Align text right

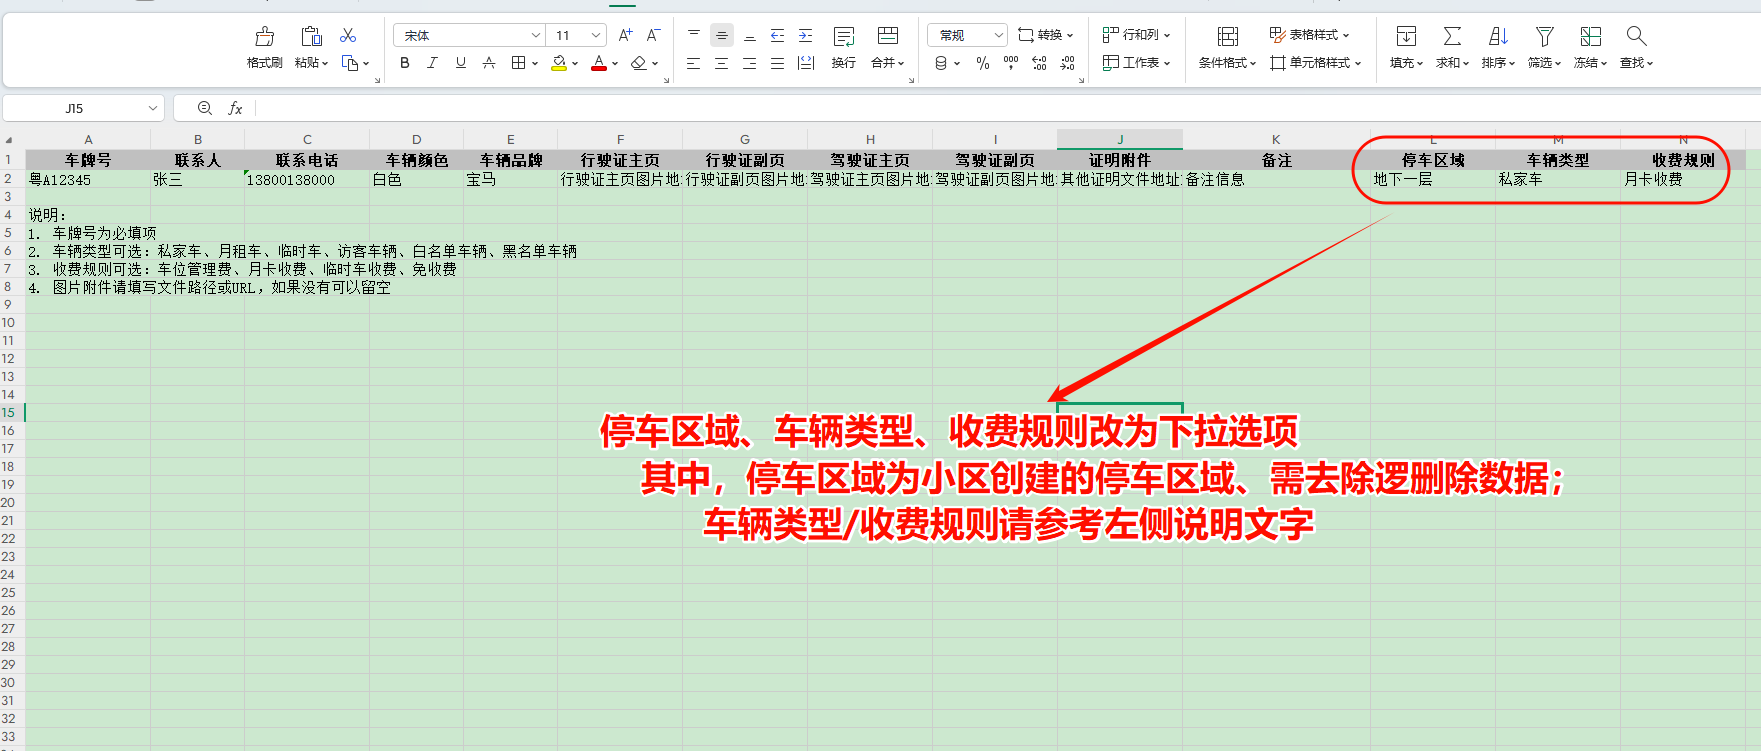(750, 63)
